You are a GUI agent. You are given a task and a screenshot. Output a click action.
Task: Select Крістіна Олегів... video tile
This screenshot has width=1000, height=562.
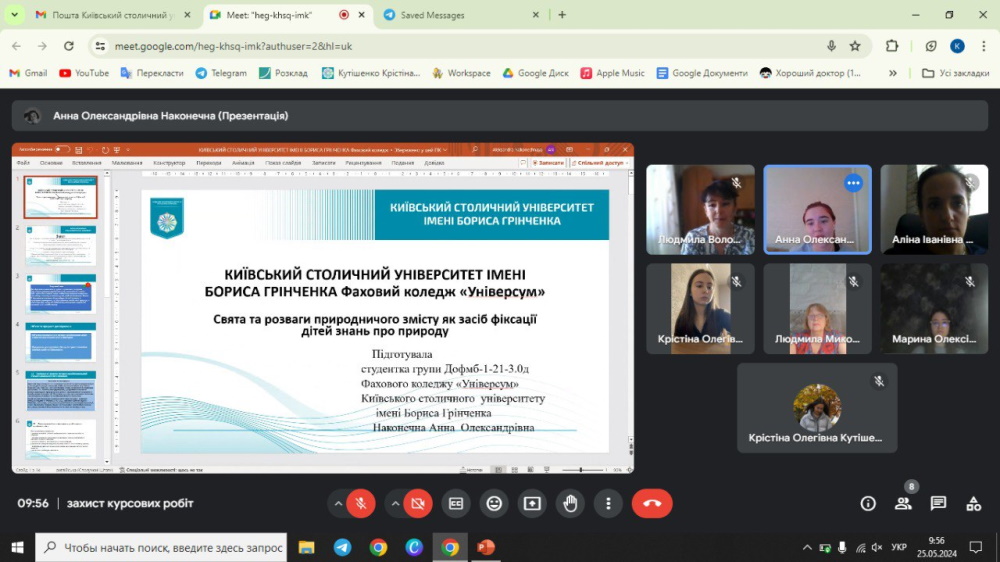700,309
